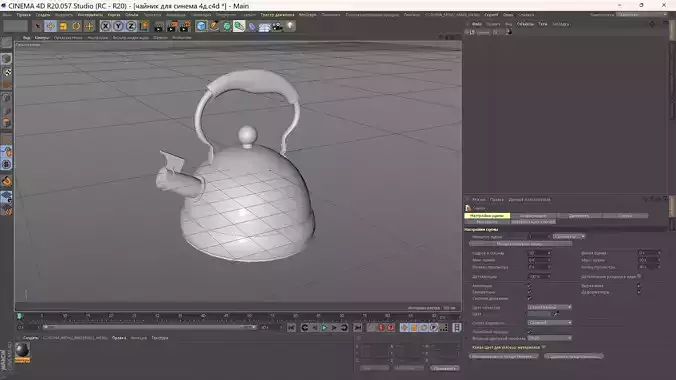The width and height of the screenshot is (676, 380).
Task: Activate the Move tool in toolbar
Action: [50, 26]
